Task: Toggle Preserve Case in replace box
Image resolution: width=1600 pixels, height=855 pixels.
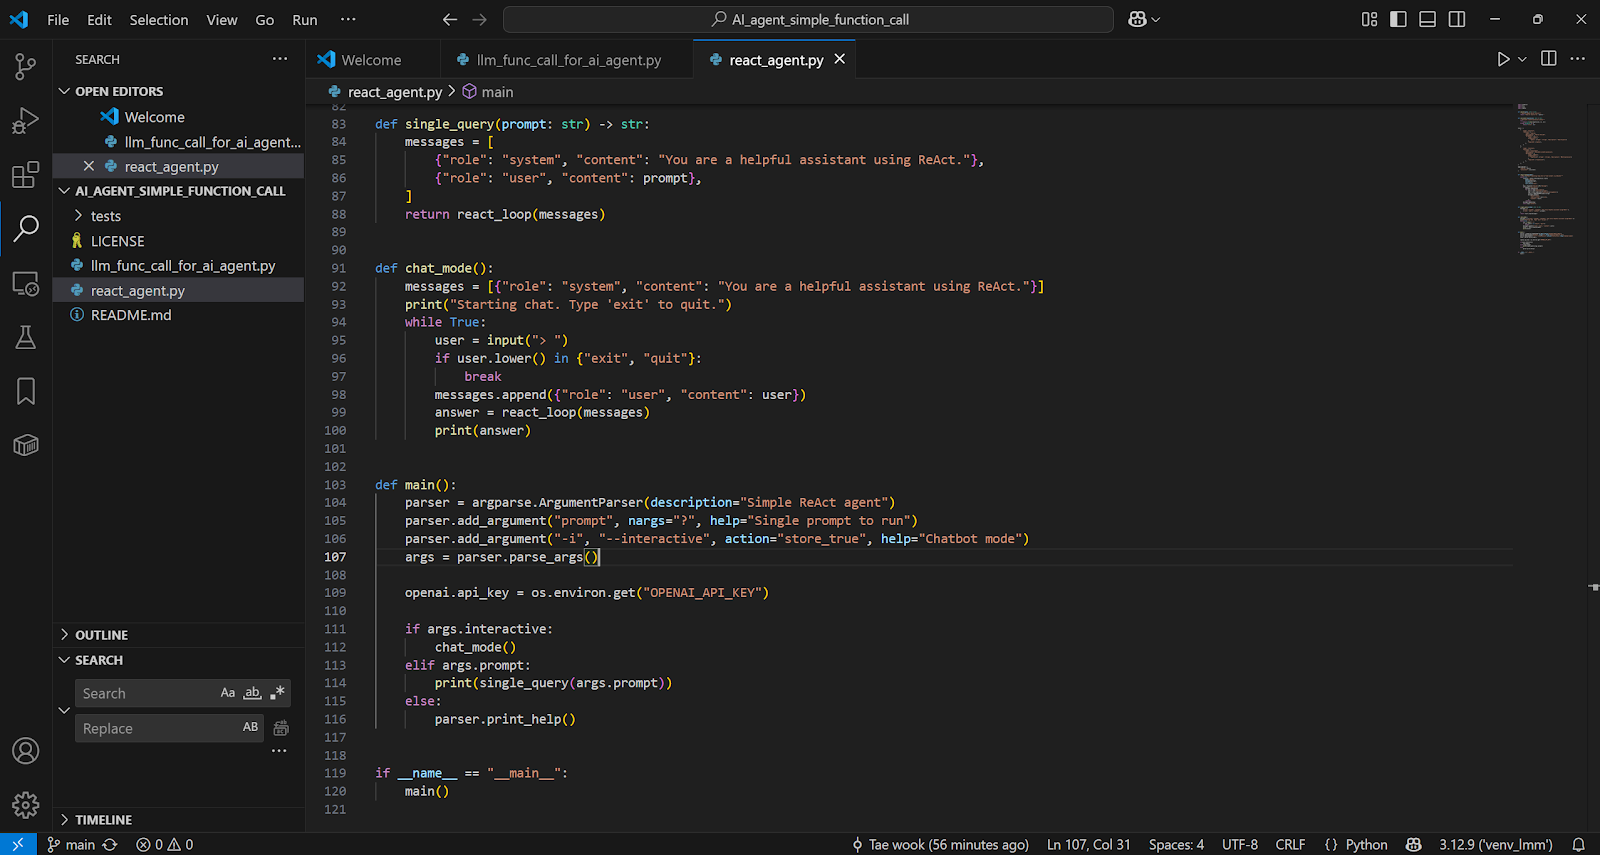Action: coord(250,728)
